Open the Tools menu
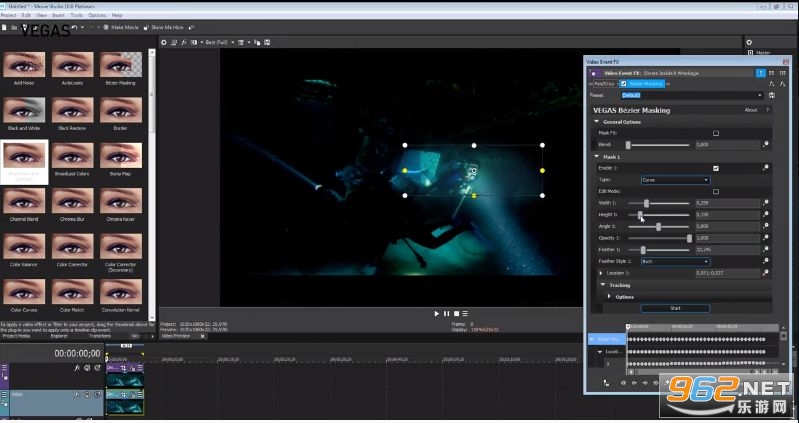Image resolution: width=799 pixels, height=423 pixels. [76, 15]
